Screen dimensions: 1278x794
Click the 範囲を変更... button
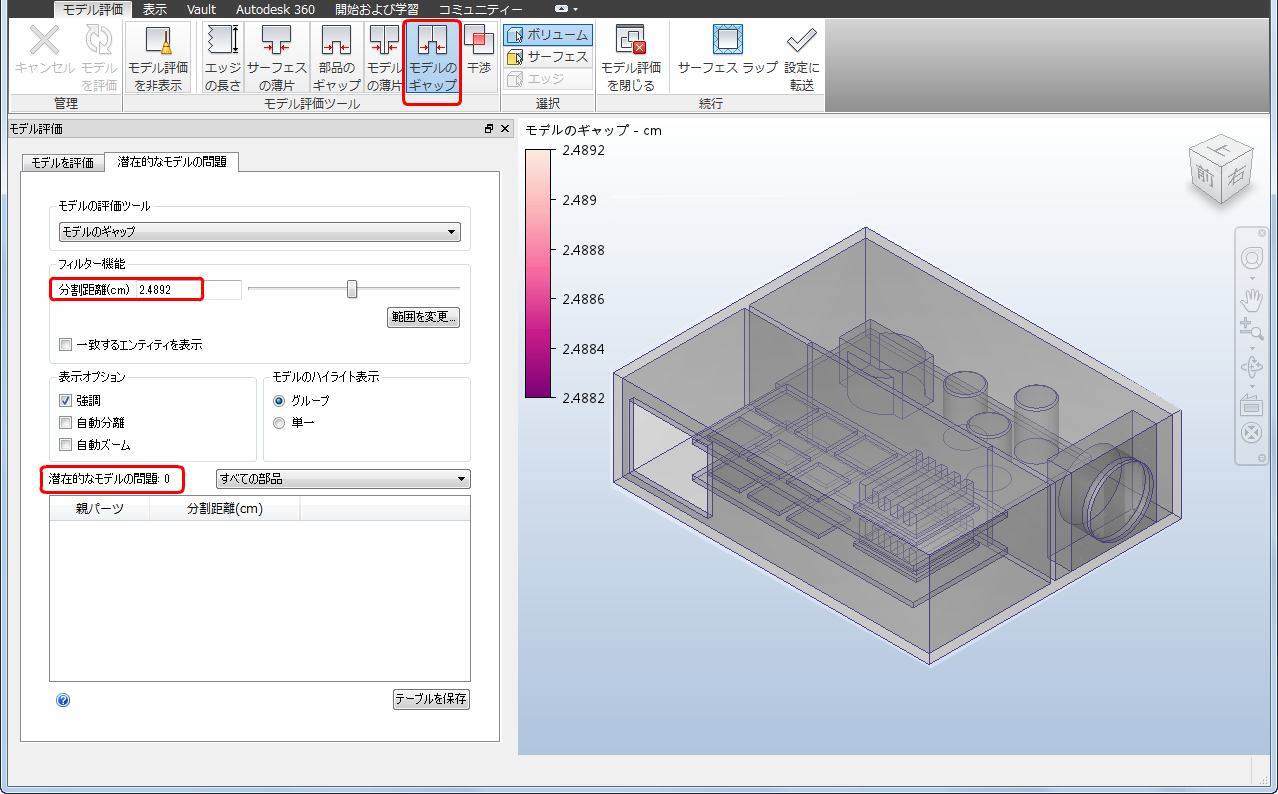424,318
